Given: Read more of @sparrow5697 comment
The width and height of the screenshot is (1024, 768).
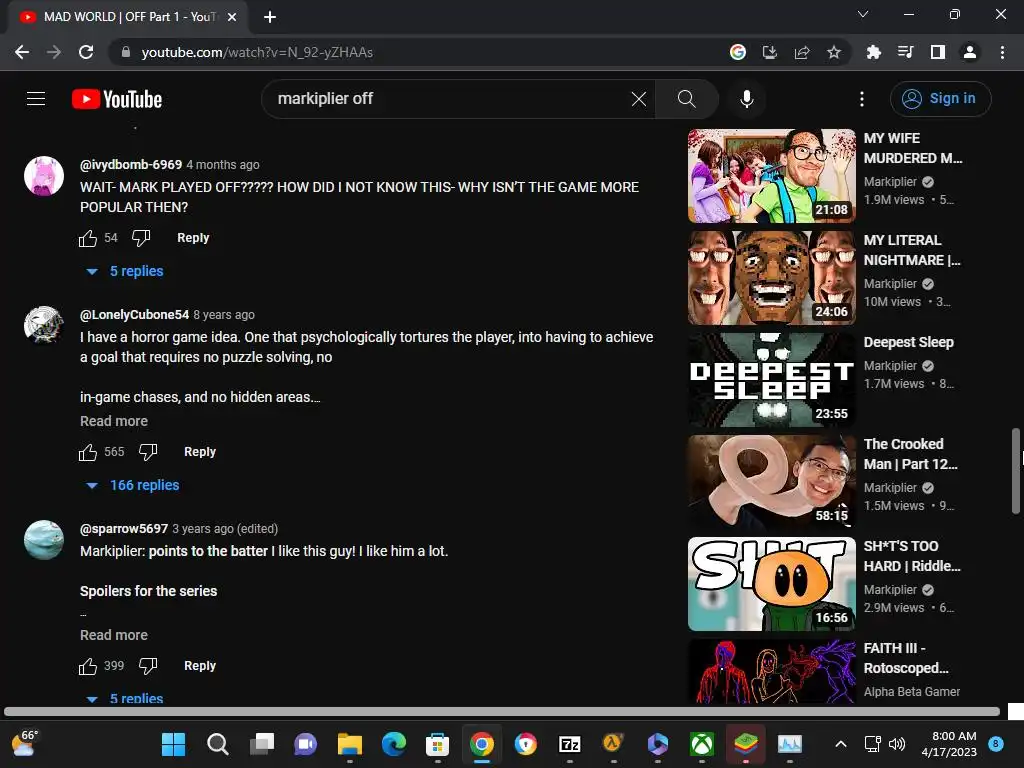Looking at the screenshot, I should point(114,635).
